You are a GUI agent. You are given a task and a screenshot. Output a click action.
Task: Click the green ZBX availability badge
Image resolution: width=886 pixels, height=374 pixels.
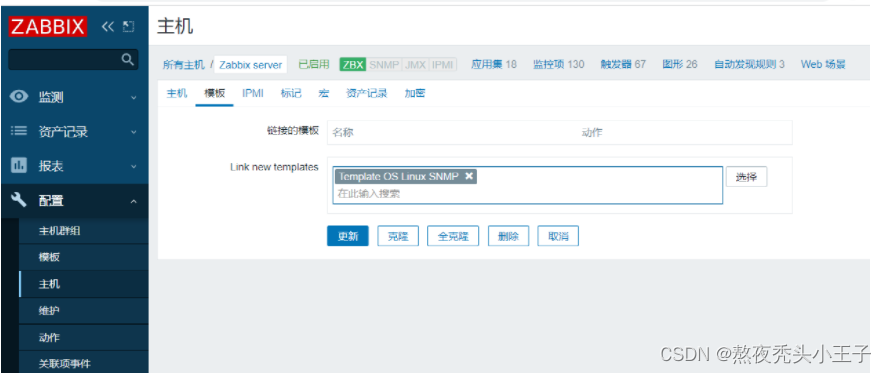353,64
